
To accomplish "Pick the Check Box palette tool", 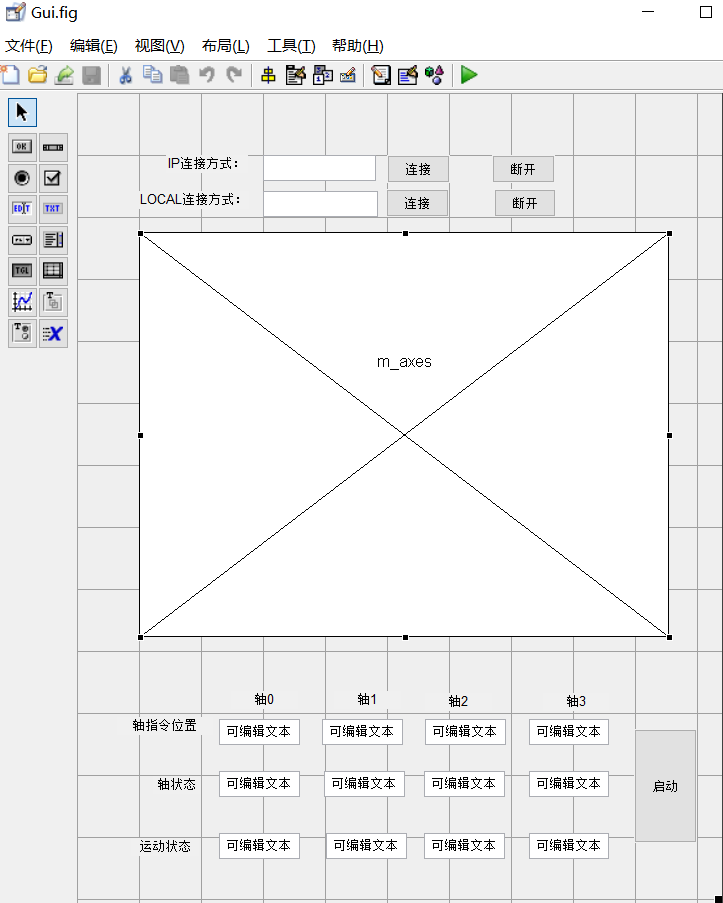I will 53,178.
